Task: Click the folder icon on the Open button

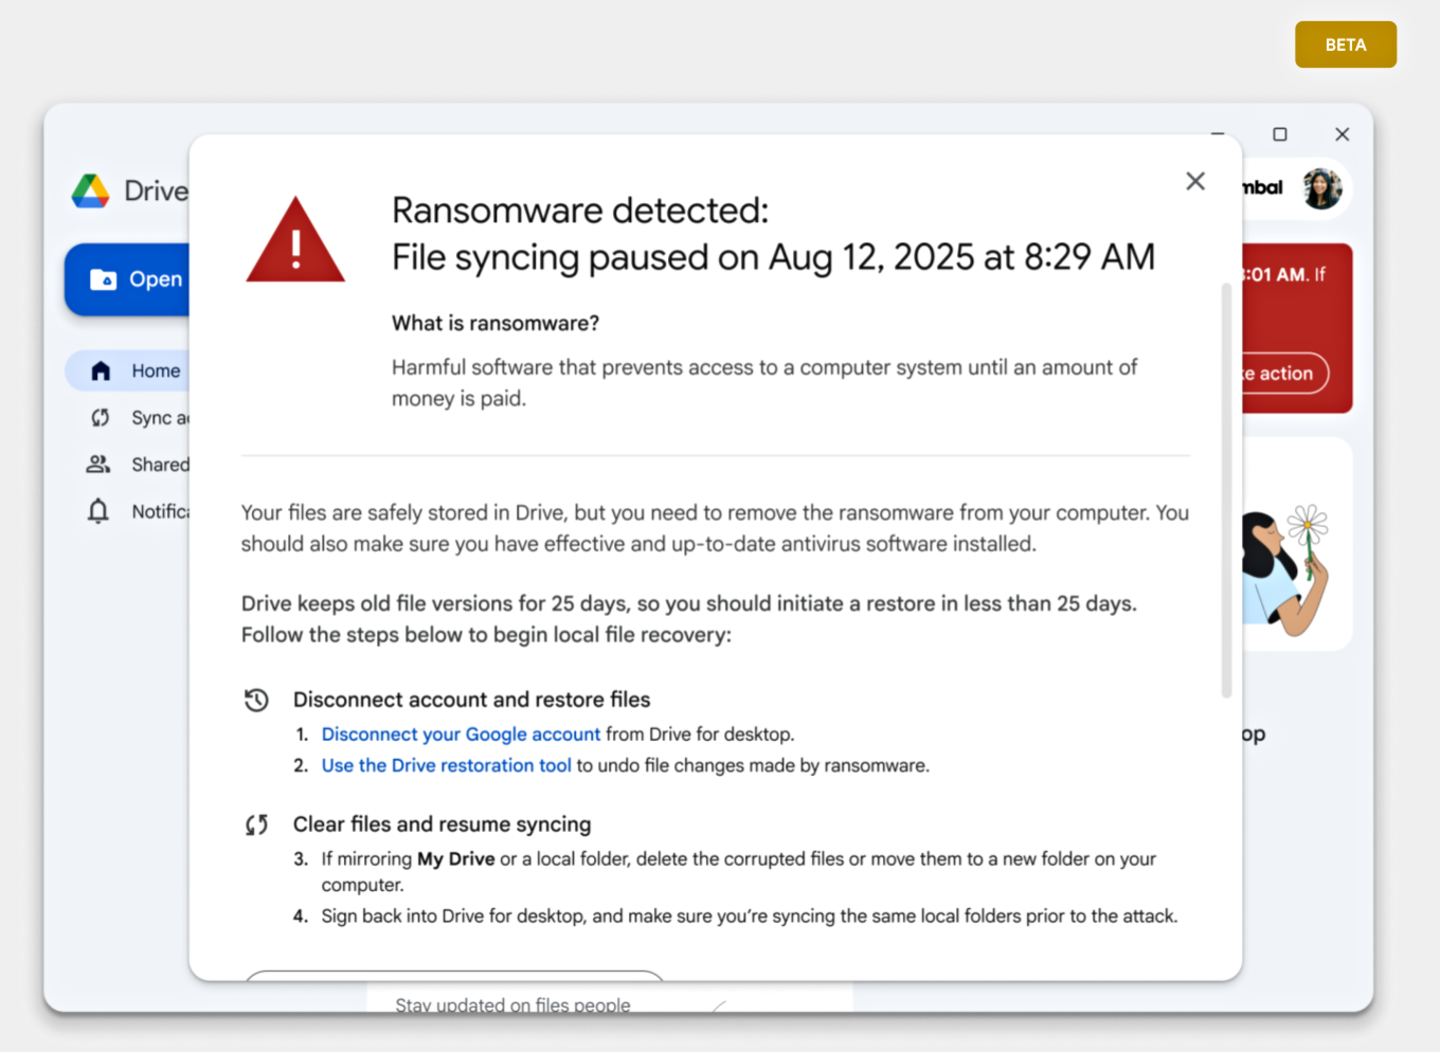Action: (x=103, y=279)
